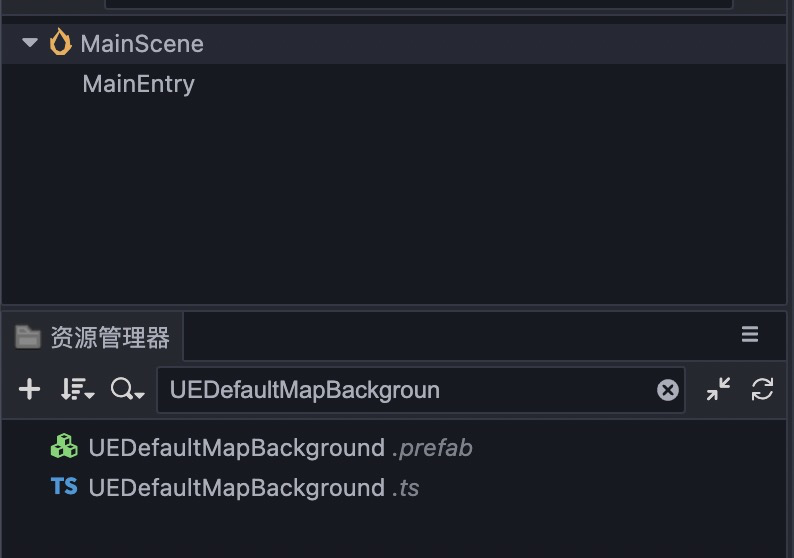Select the MainEntry node
This screenshot has height=558, width=794.
138,84
